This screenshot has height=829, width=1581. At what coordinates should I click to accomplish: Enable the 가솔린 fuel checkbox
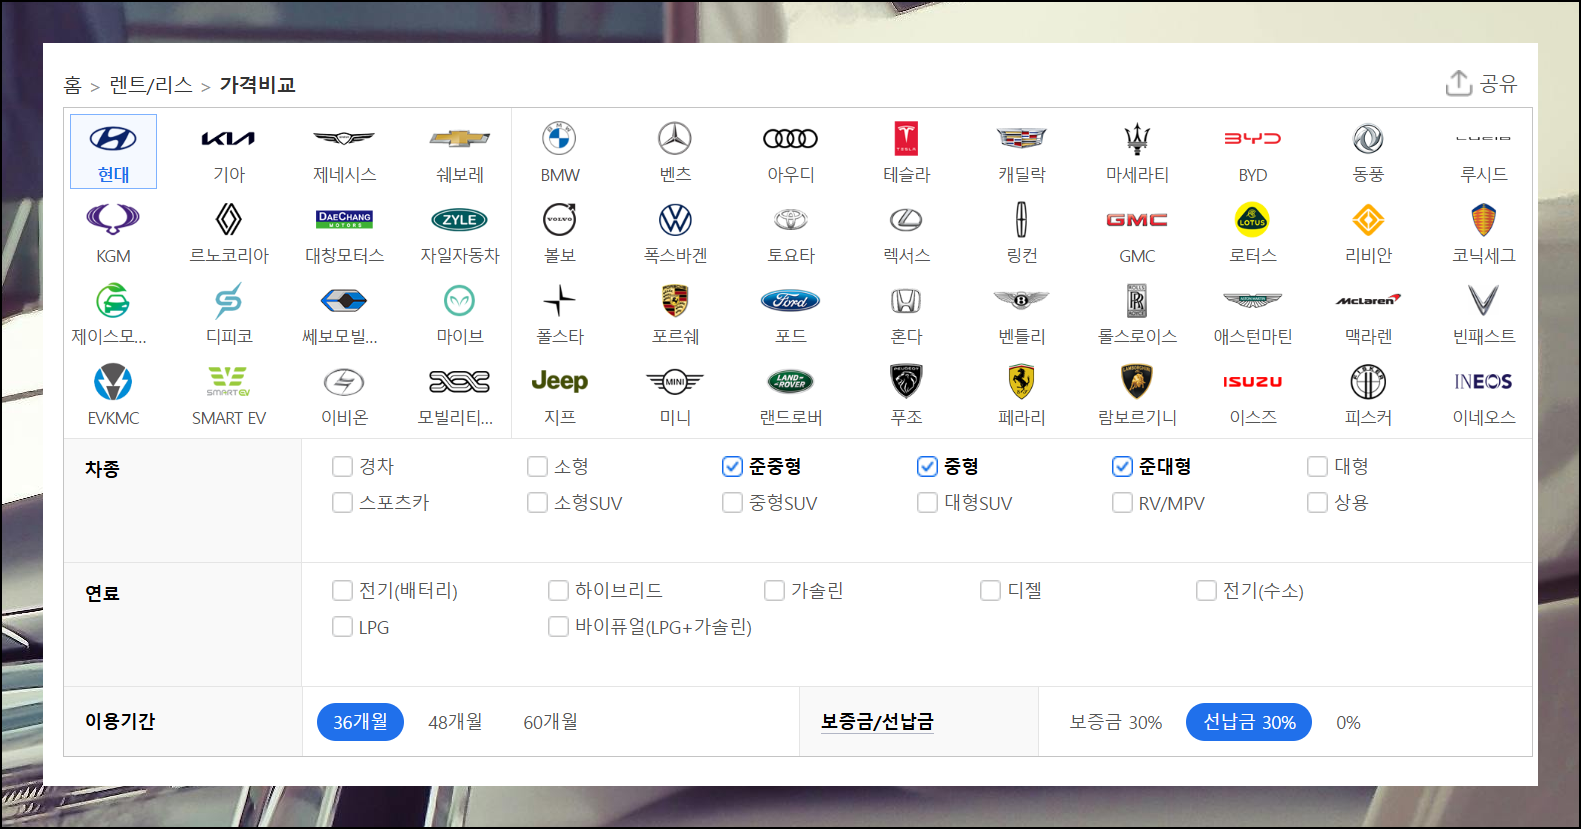click(x=774, y=590)
